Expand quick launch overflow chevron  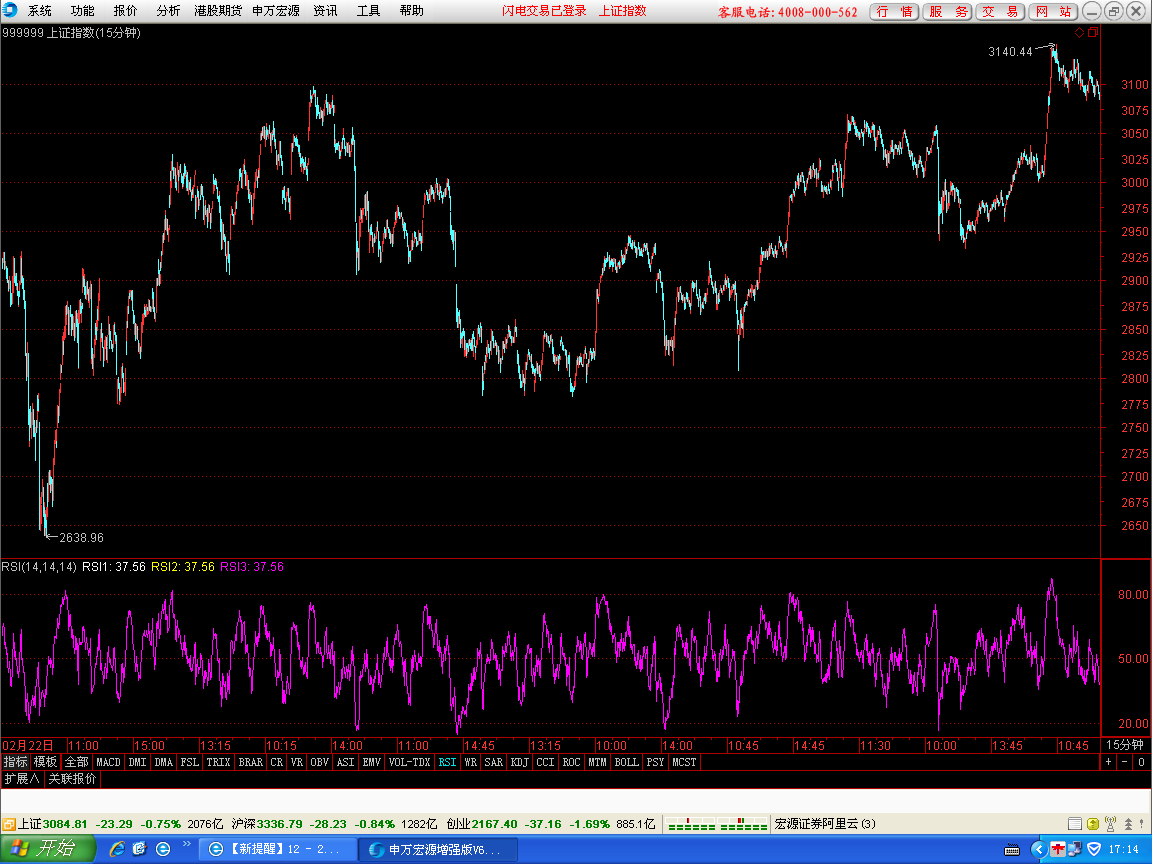187,844
